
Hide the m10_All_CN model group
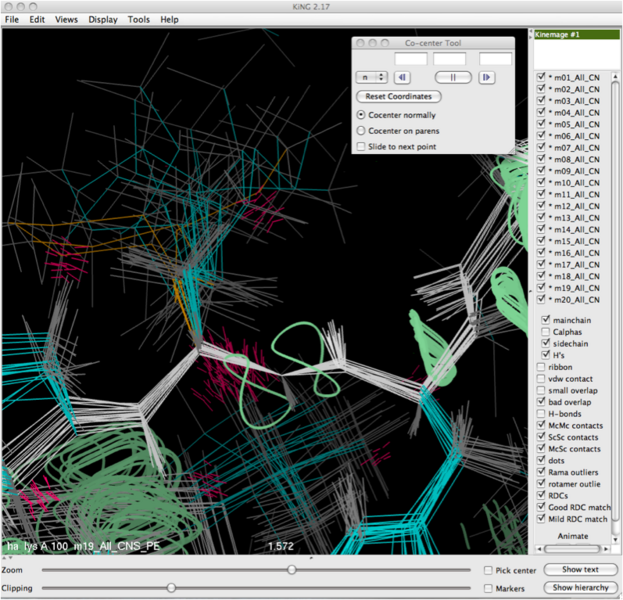(541, 183)
